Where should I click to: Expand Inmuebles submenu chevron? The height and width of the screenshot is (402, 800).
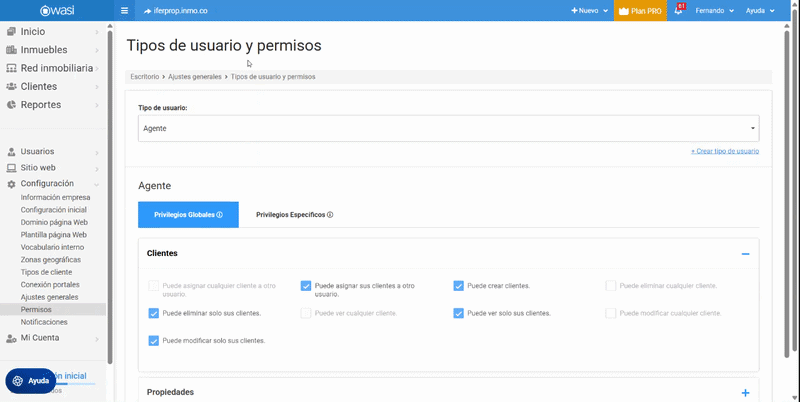(97, 51)
